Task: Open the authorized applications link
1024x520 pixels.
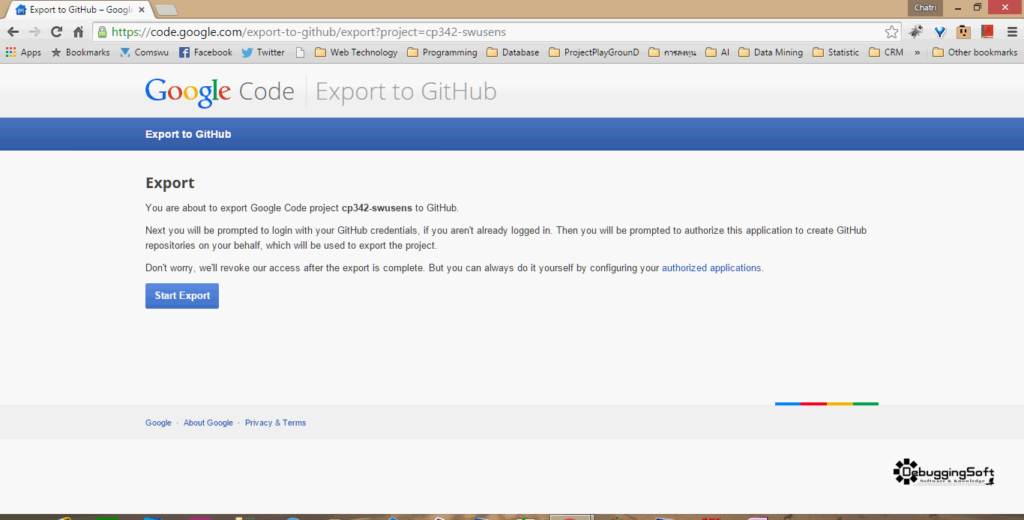Action: 711,268
